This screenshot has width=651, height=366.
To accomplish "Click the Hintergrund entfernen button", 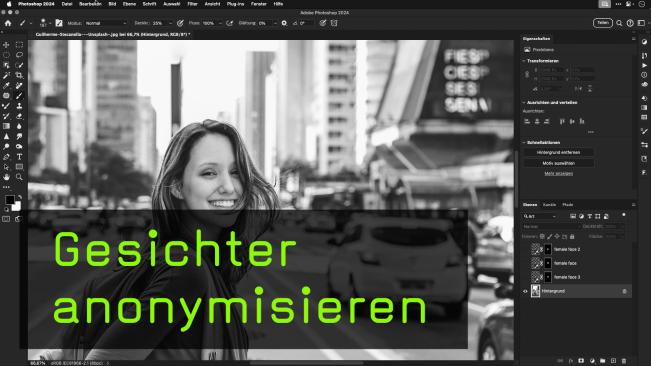I will point(558,152).
